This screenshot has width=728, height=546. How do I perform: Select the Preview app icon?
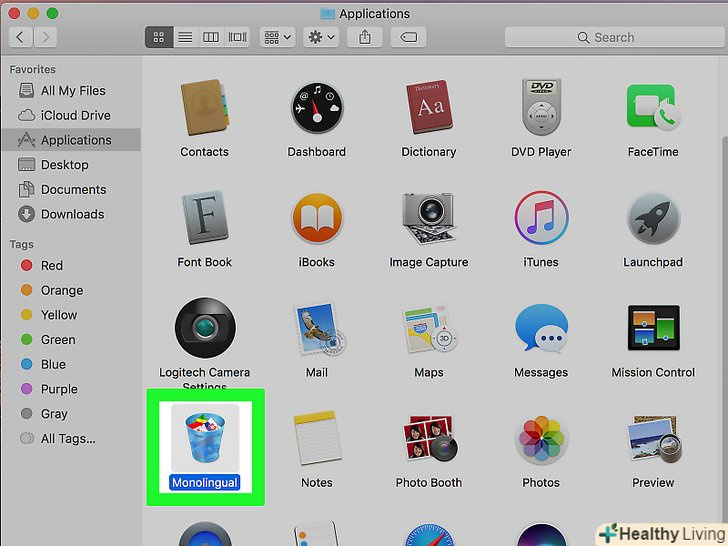click(x=655, y=439)
